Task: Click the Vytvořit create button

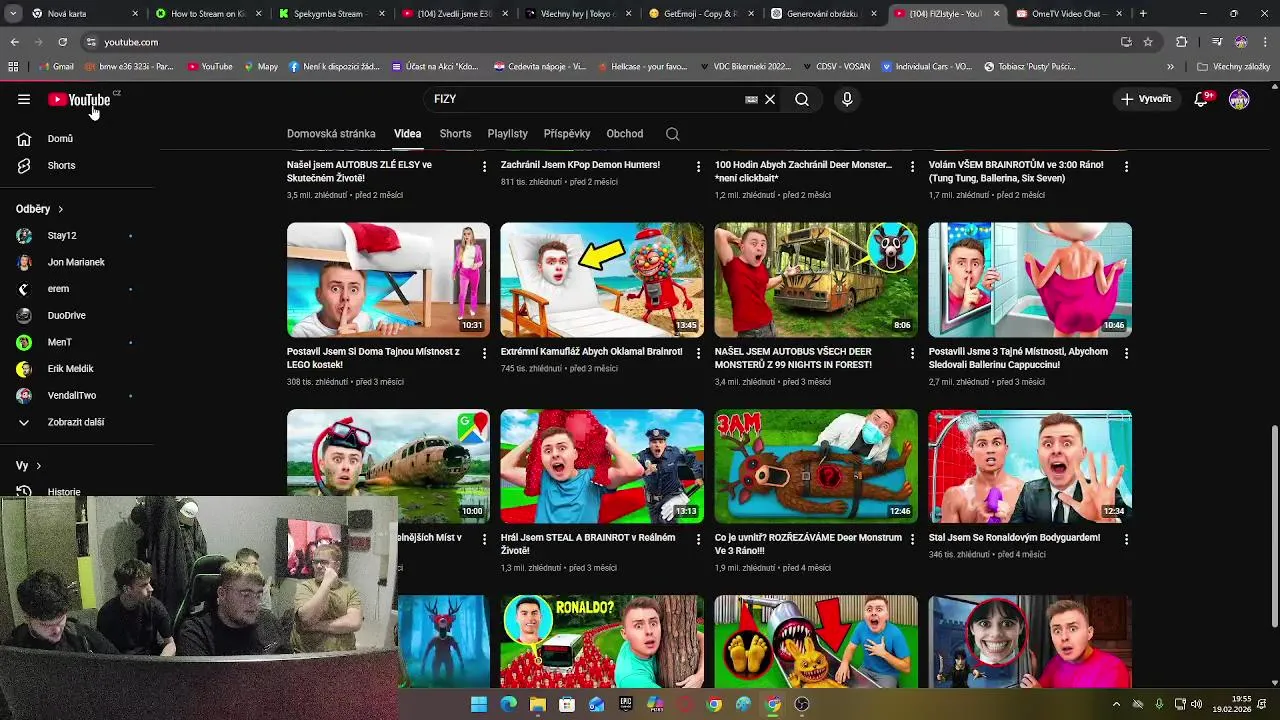Action: pyautogui.click(x=1146, y=99)
